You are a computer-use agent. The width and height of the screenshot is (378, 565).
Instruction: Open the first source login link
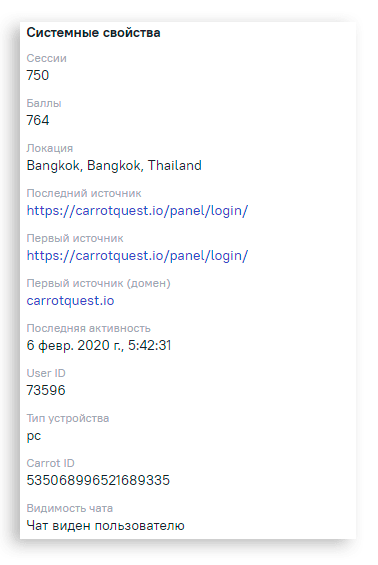coord(137,256)
